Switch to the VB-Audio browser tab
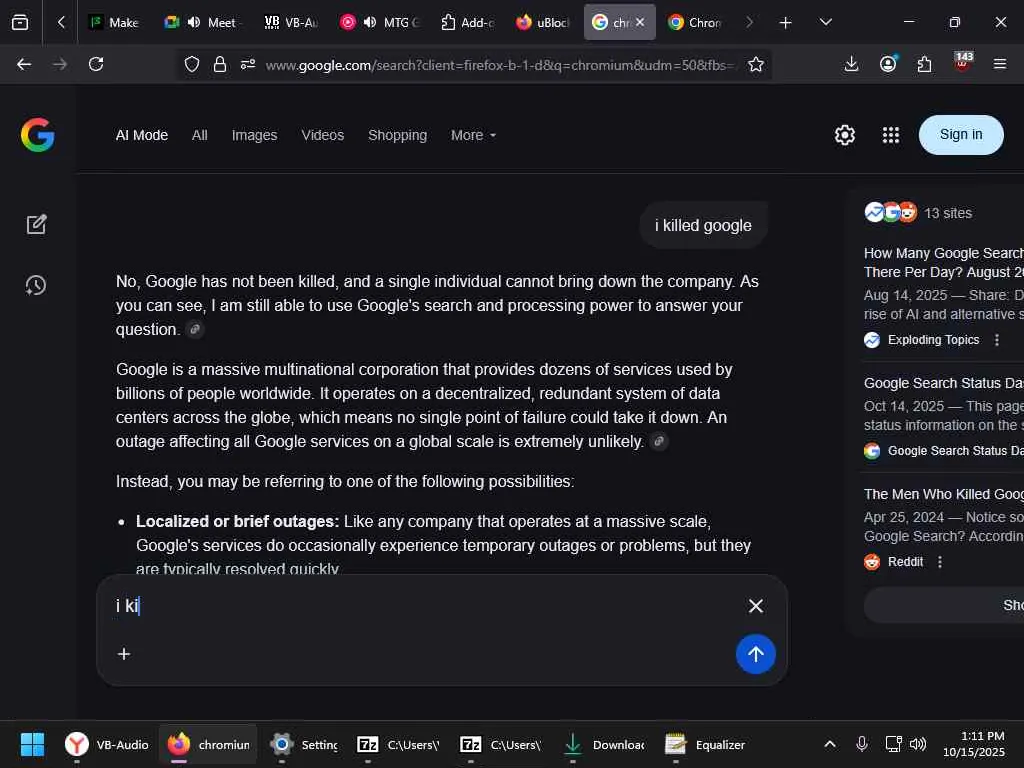The width and height of the screenshot is (1024, 768). [291, 22]
